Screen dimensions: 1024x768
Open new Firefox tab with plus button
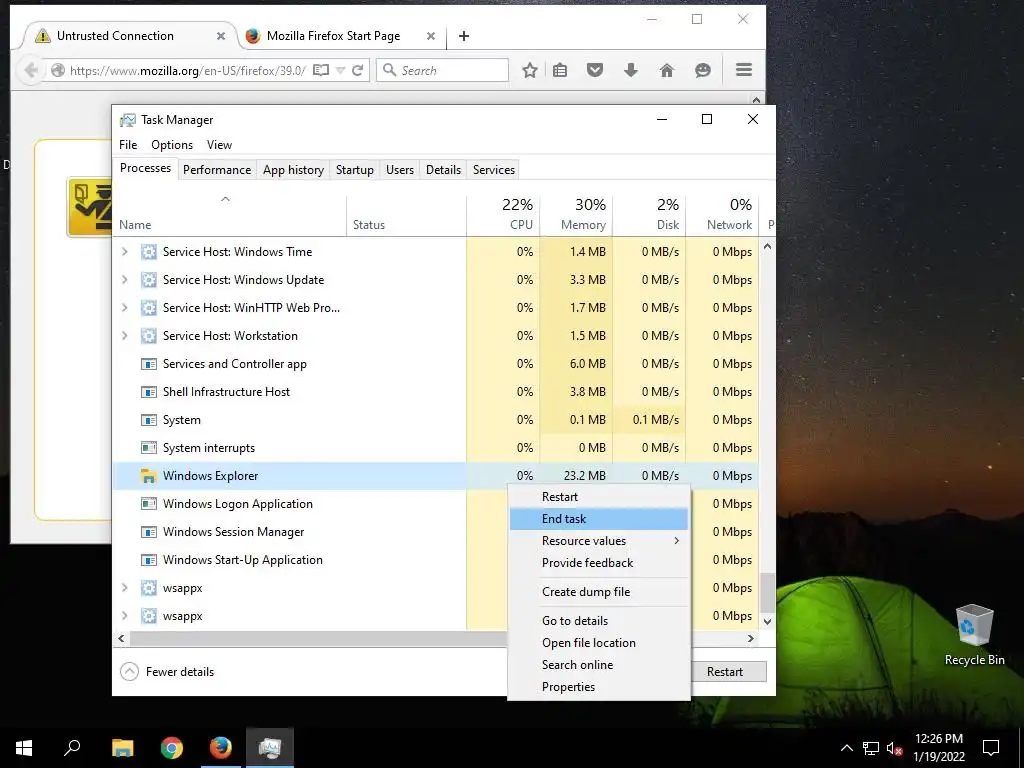point(464,36)
